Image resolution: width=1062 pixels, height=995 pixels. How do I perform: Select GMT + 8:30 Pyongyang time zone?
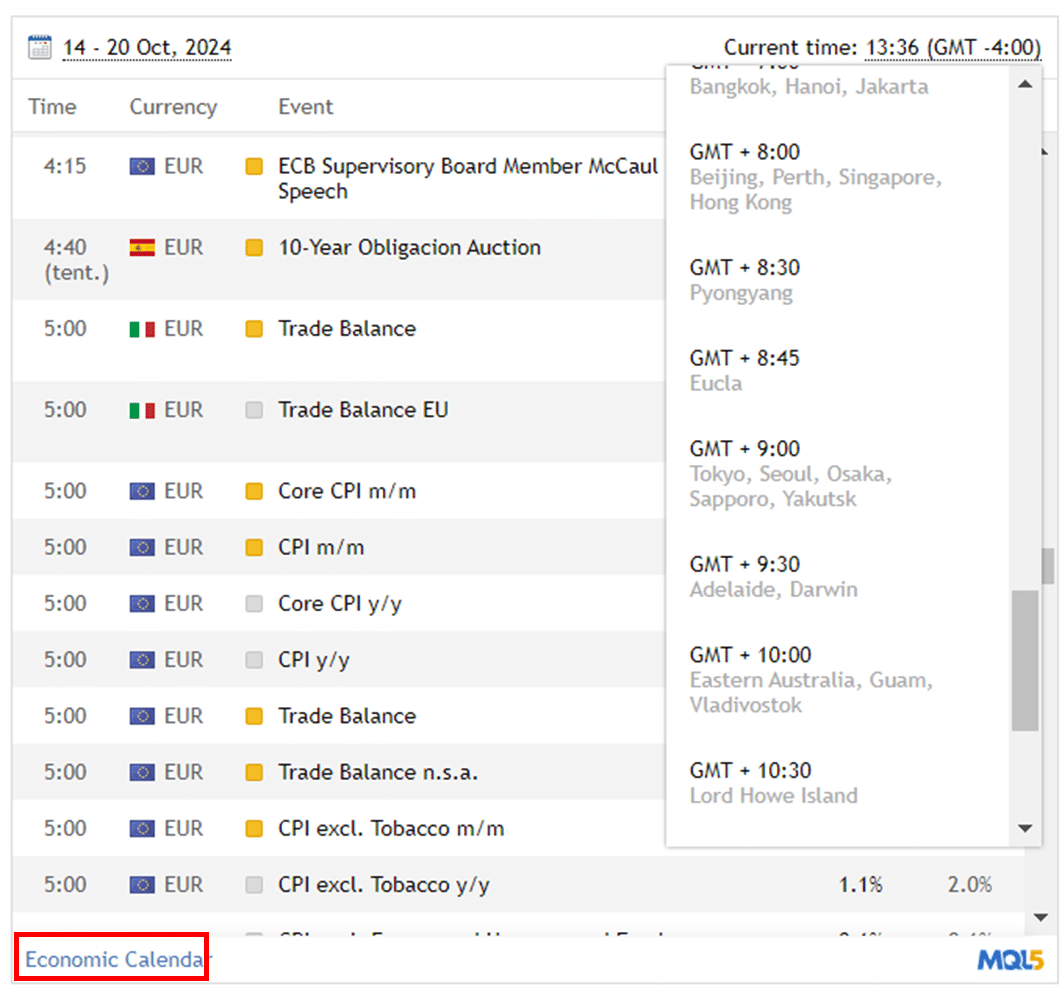(745, 280)
